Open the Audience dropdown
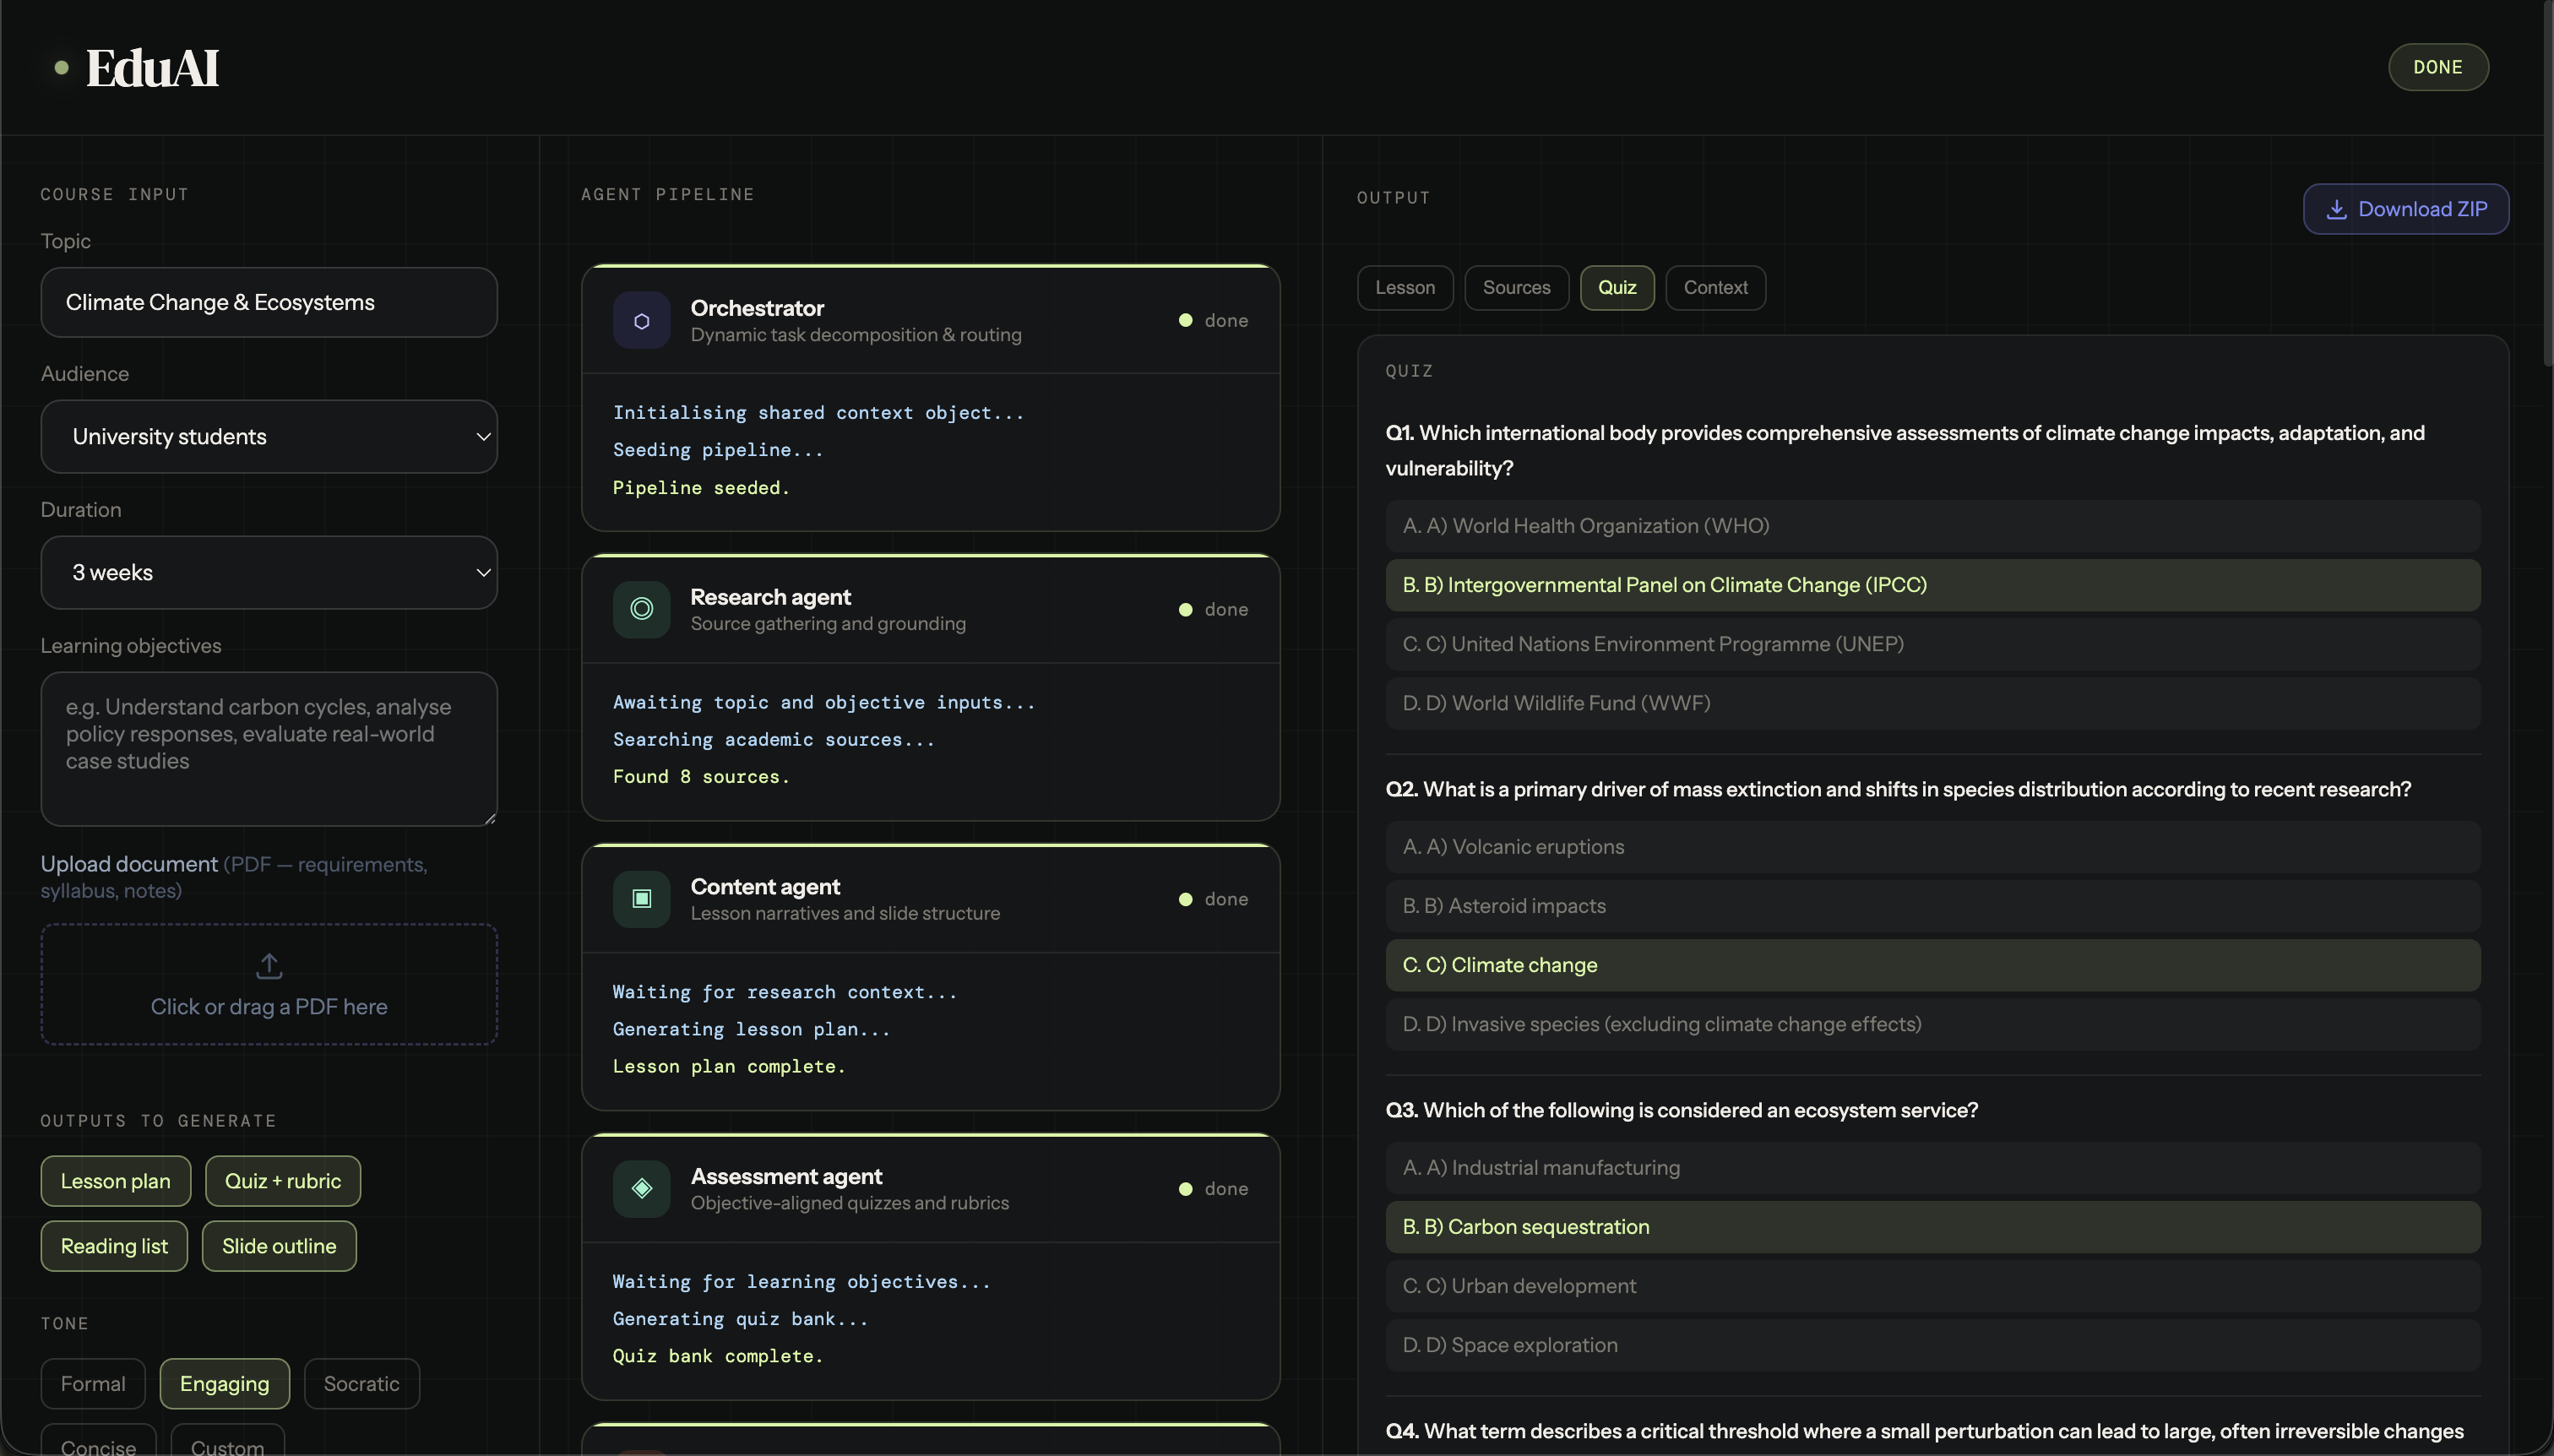This screenshot has width=2554, height=1456. coord(269,437)
